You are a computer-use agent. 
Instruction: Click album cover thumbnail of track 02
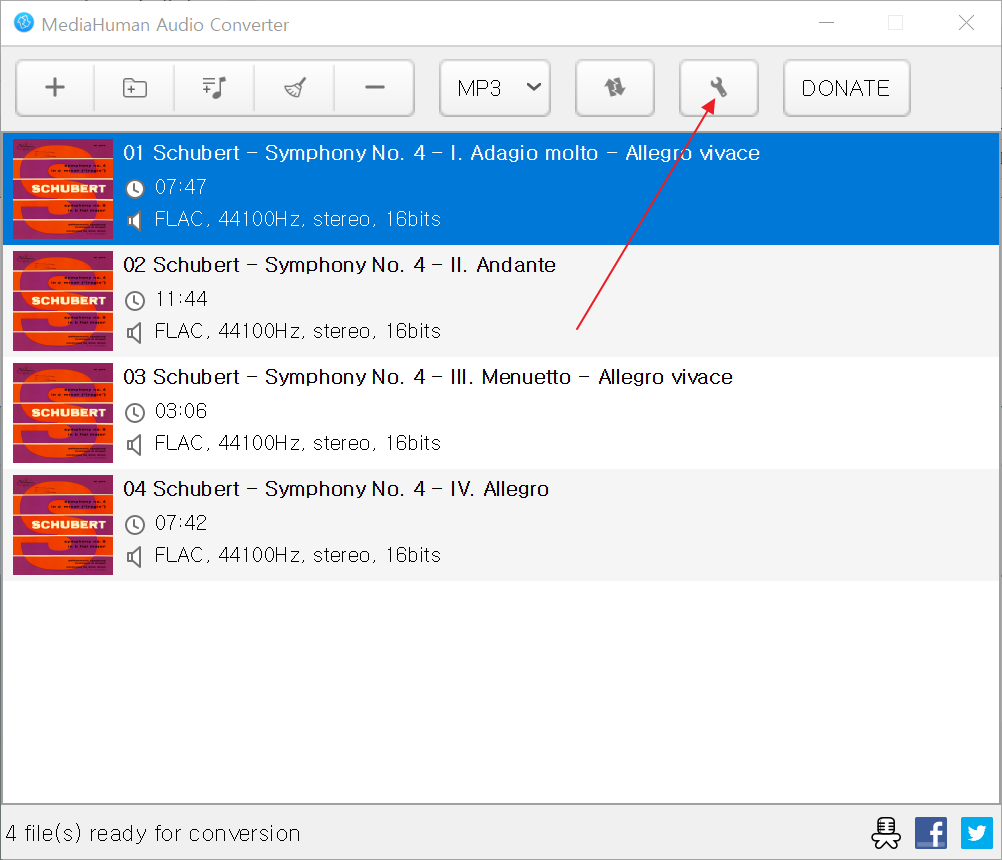[x=63, y=301]
